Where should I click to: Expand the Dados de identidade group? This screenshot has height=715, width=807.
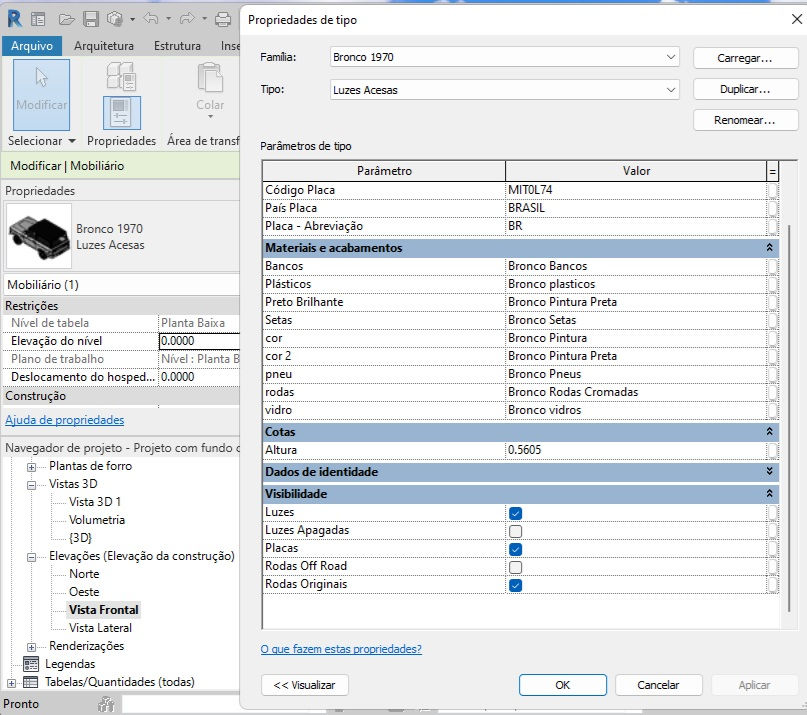click(x=769, y=471)
